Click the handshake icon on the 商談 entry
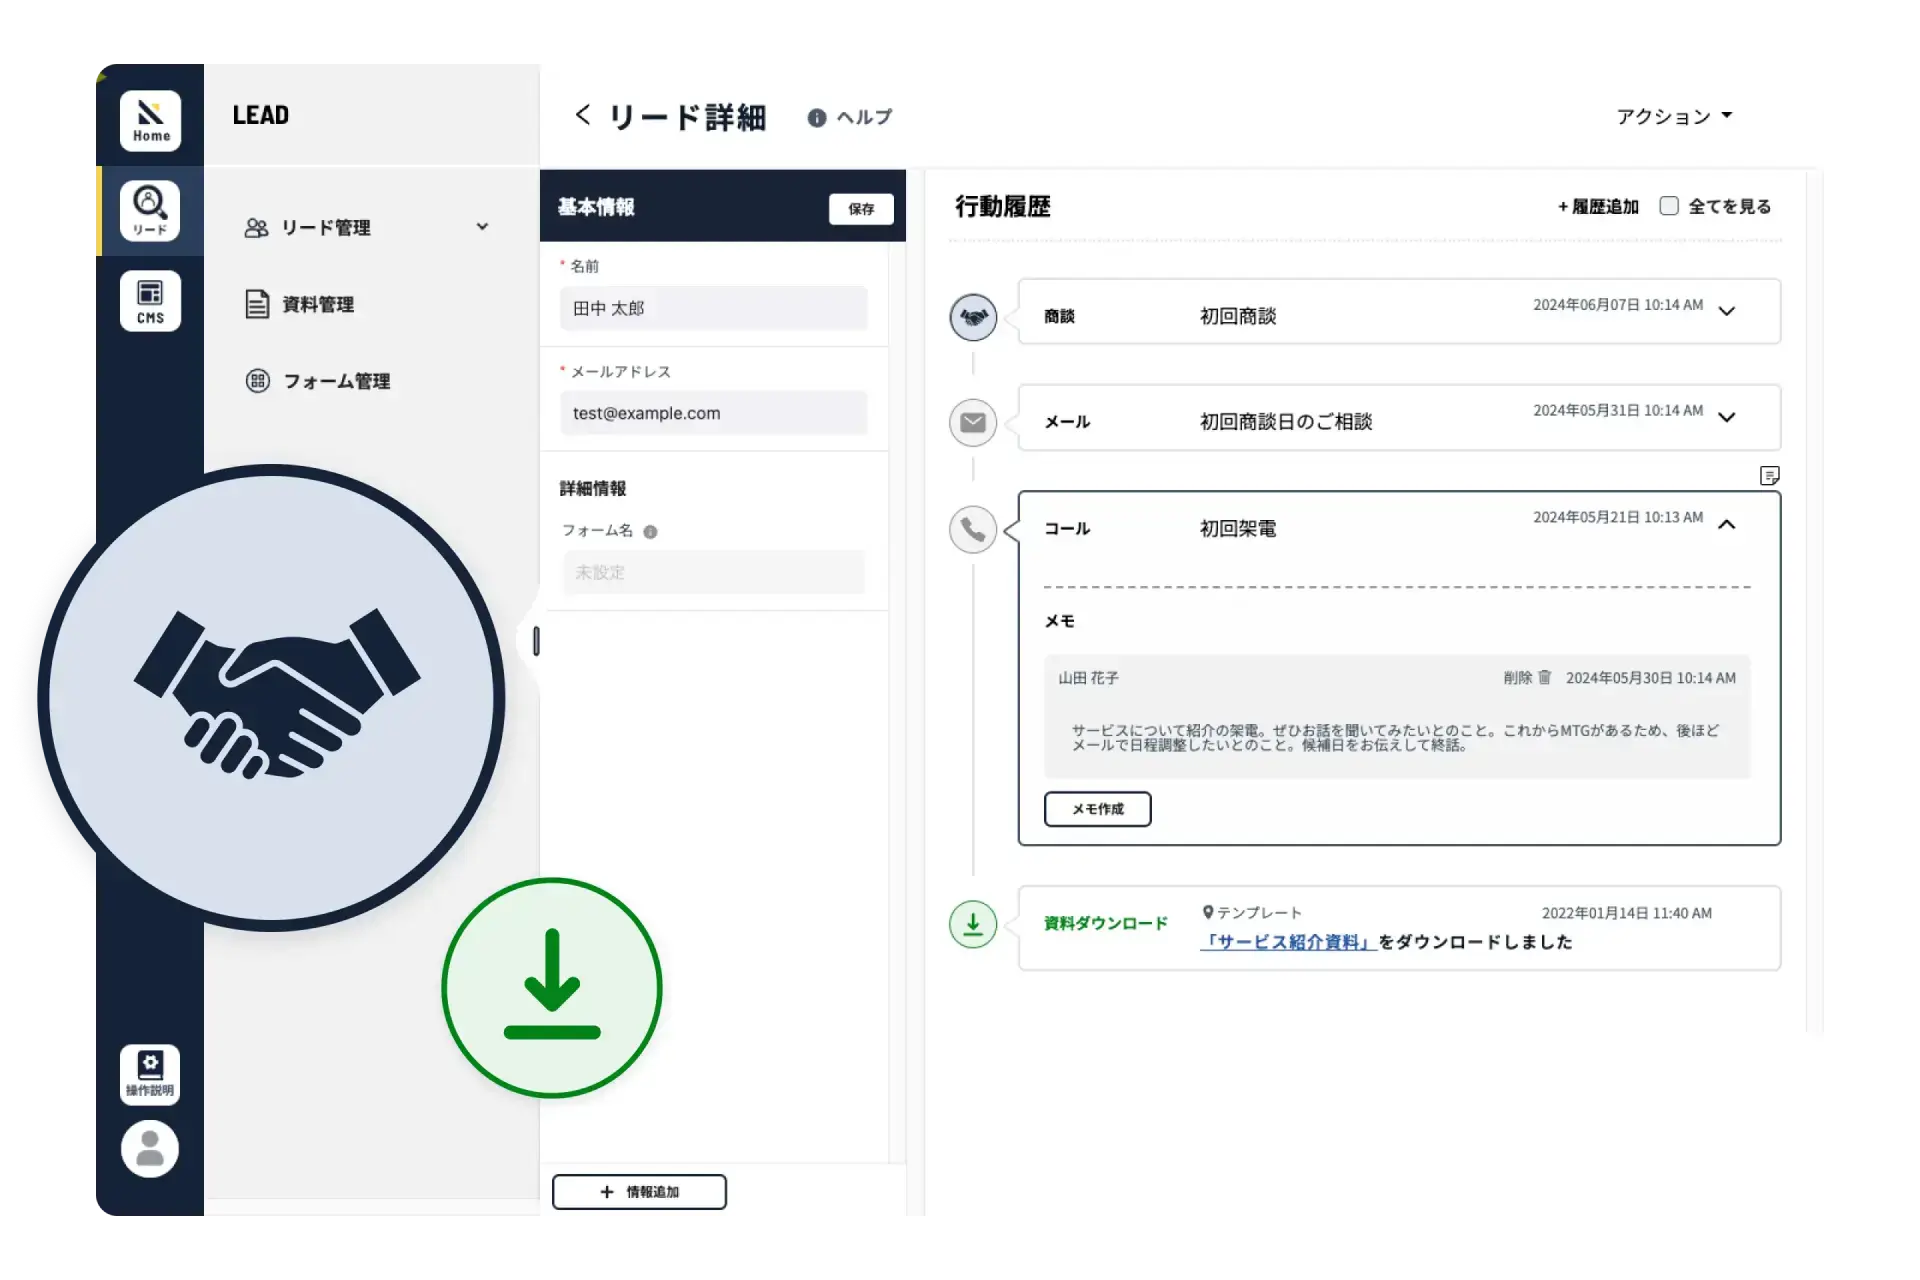Viewport: 1920px width, 1280px height. tap(972, 316)
